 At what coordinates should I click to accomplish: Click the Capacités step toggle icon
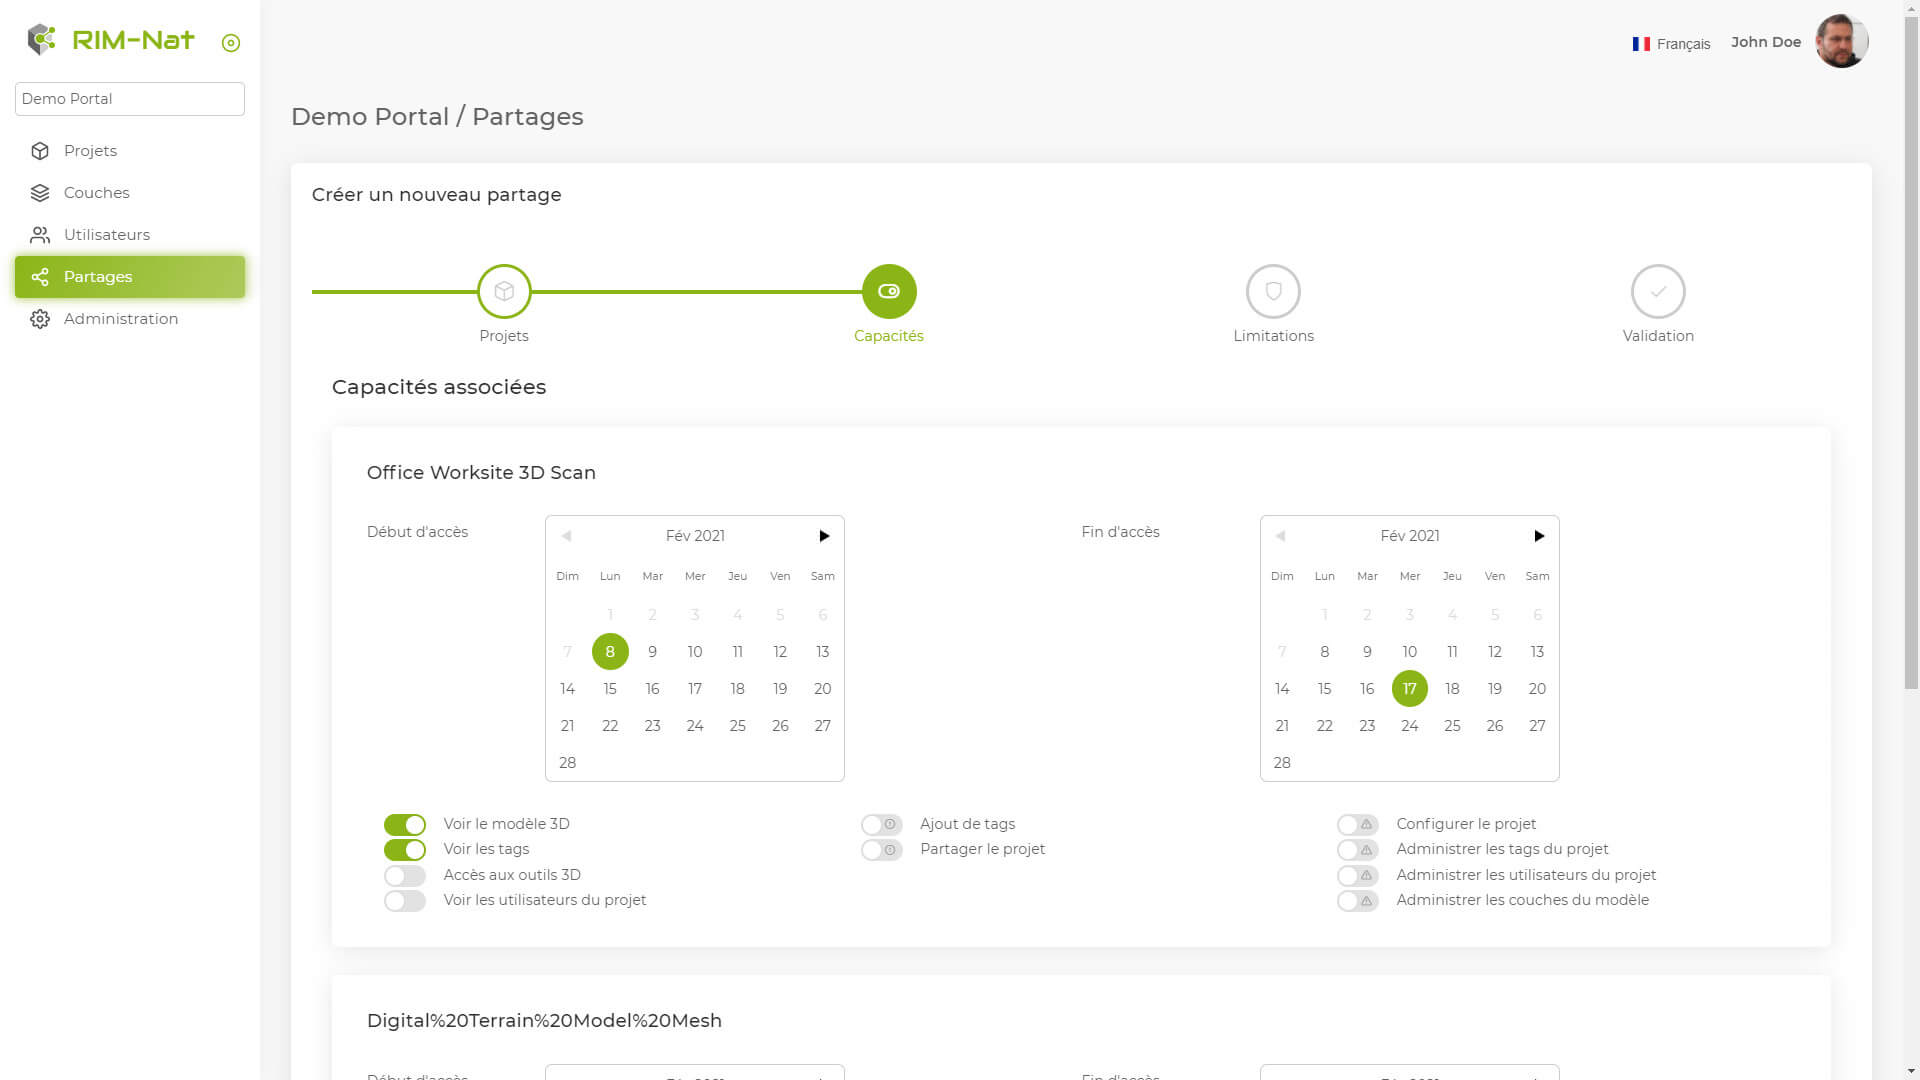889,291
